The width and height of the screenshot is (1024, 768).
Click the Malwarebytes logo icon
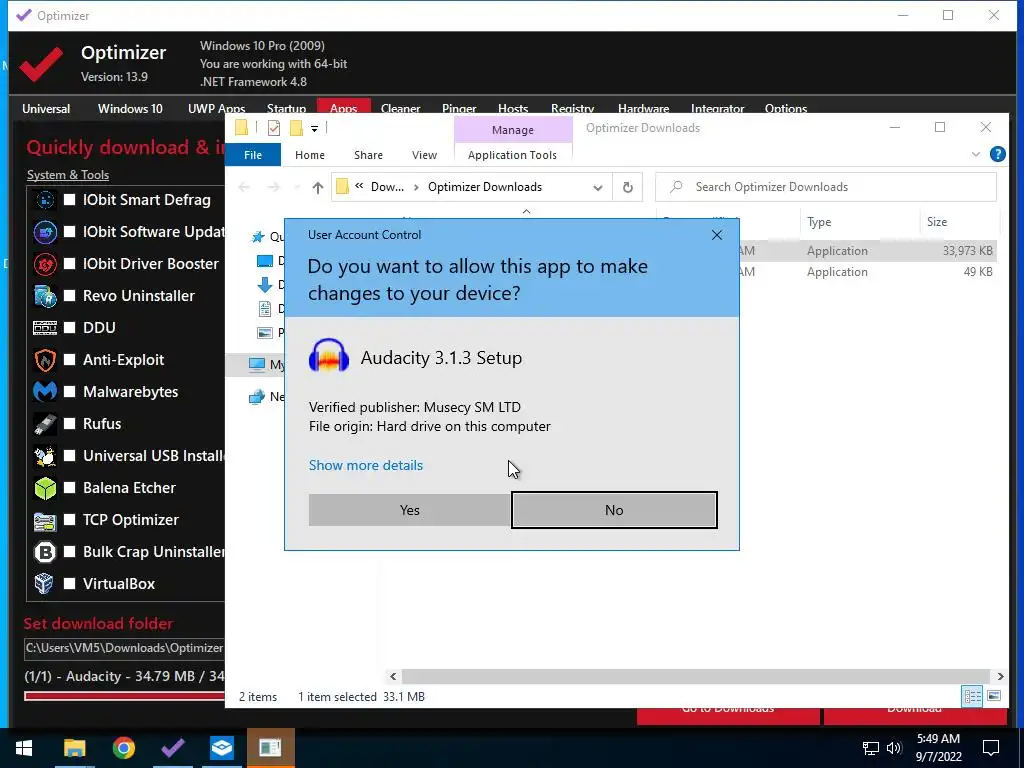(45, 392)
